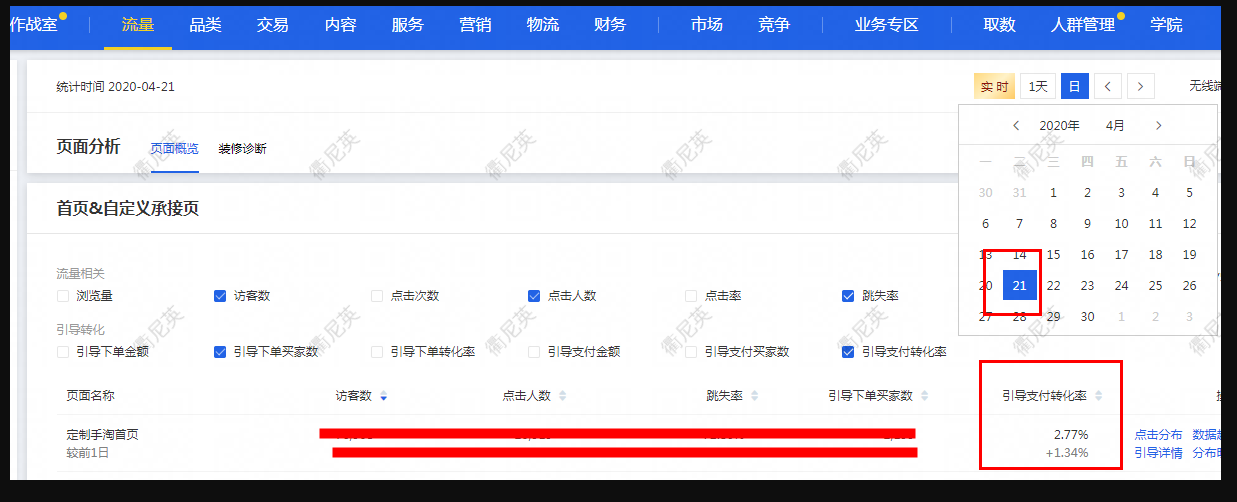The image size is (1237, 502).
Task: Enable the 引导下单金额 checkbox
Action: point(63,352)
